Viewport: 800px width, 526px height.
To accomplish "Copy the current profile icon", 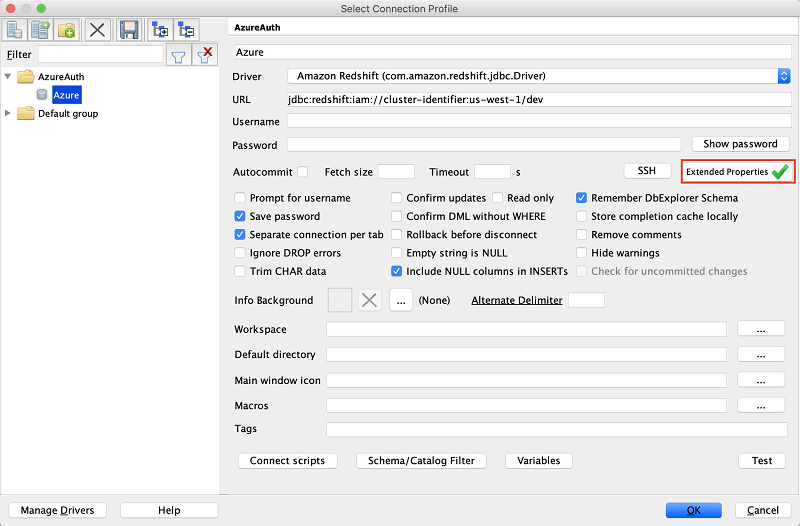I will 40,30.
